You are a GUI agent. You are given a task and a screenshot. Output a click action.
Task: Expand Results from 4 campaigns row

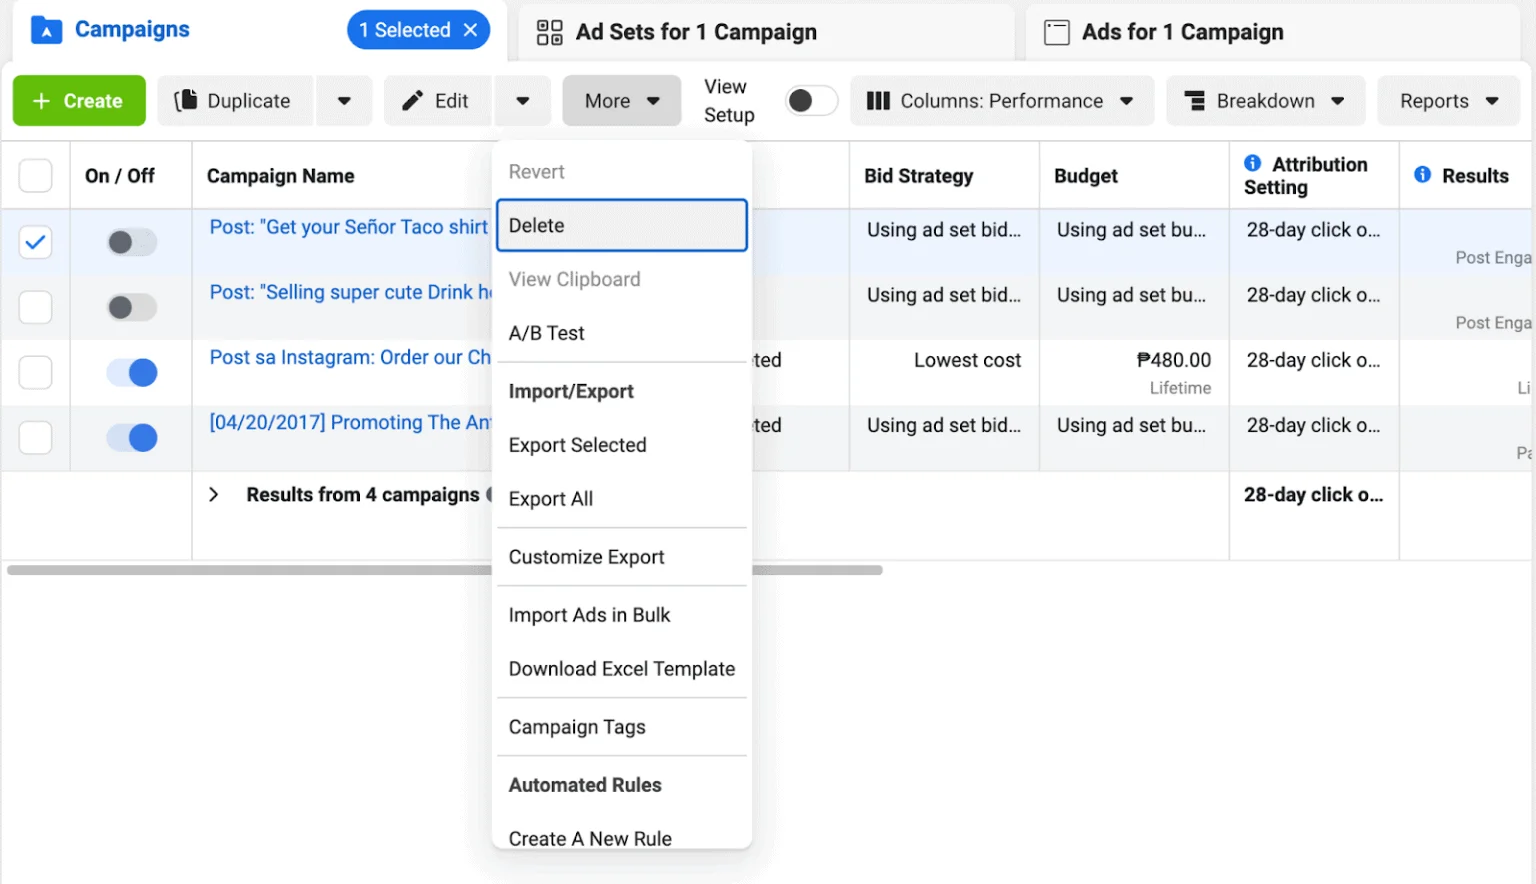pyautogui.click(x=213, y=495)
